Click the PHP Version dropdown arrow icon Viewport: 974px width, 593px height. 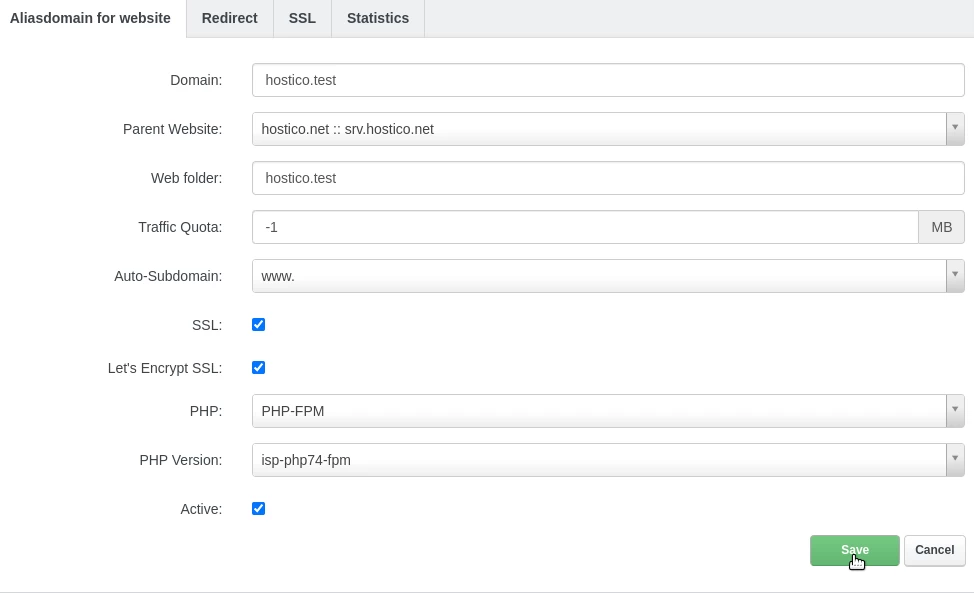[x=955, y=460]
